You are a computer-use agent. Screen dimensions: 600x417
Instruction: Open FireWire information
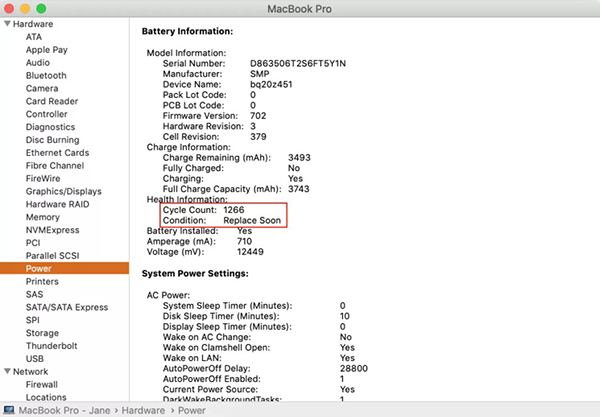tap(43, 178)
